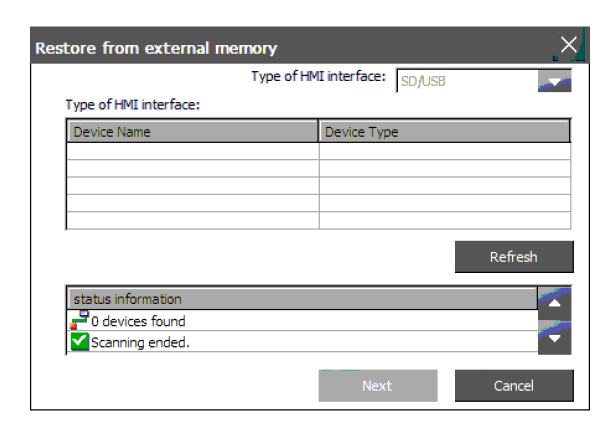Click the Next button
Screen dimensions: 612x432
click(377, 385)
